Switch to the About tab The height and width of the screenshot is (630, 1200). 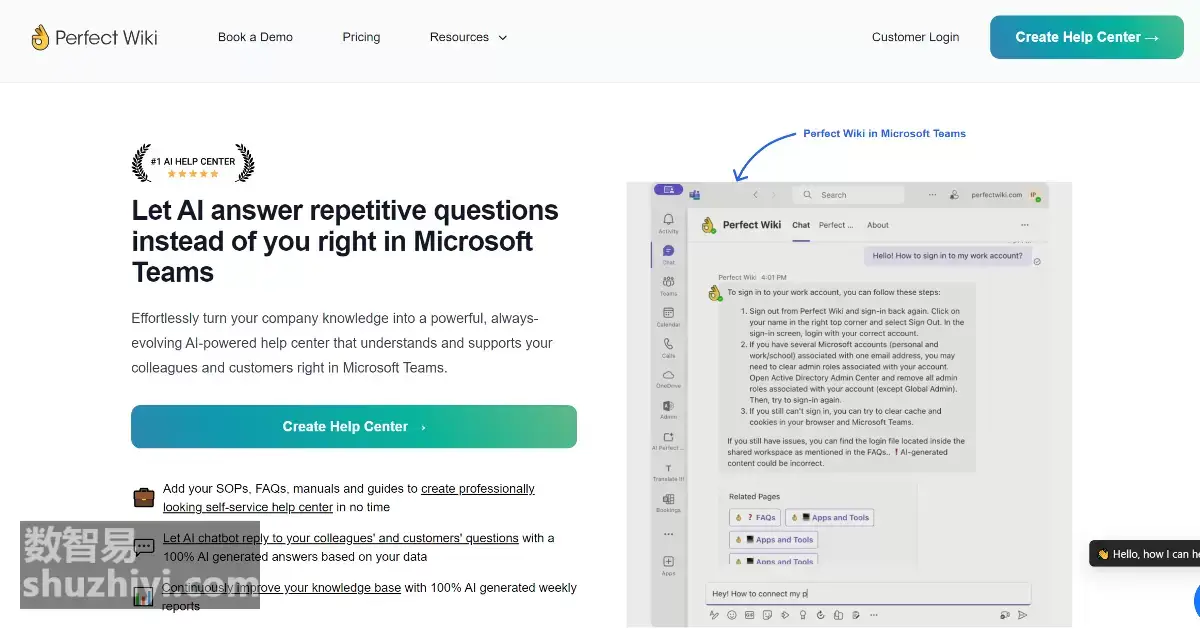878,225
